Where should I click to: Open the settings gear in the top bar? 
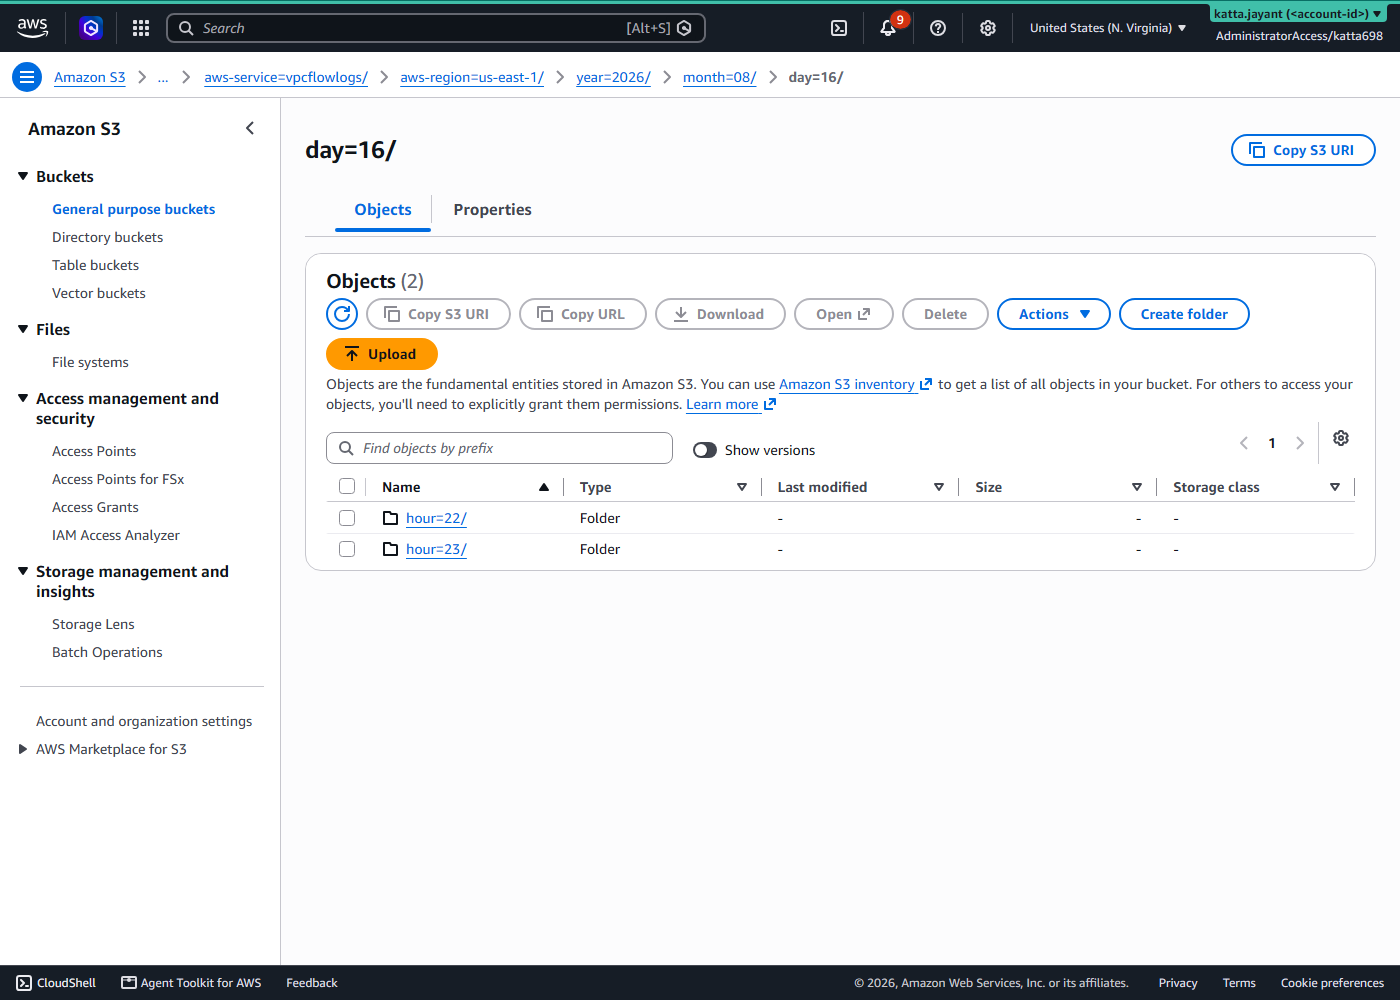pos(988,28)
